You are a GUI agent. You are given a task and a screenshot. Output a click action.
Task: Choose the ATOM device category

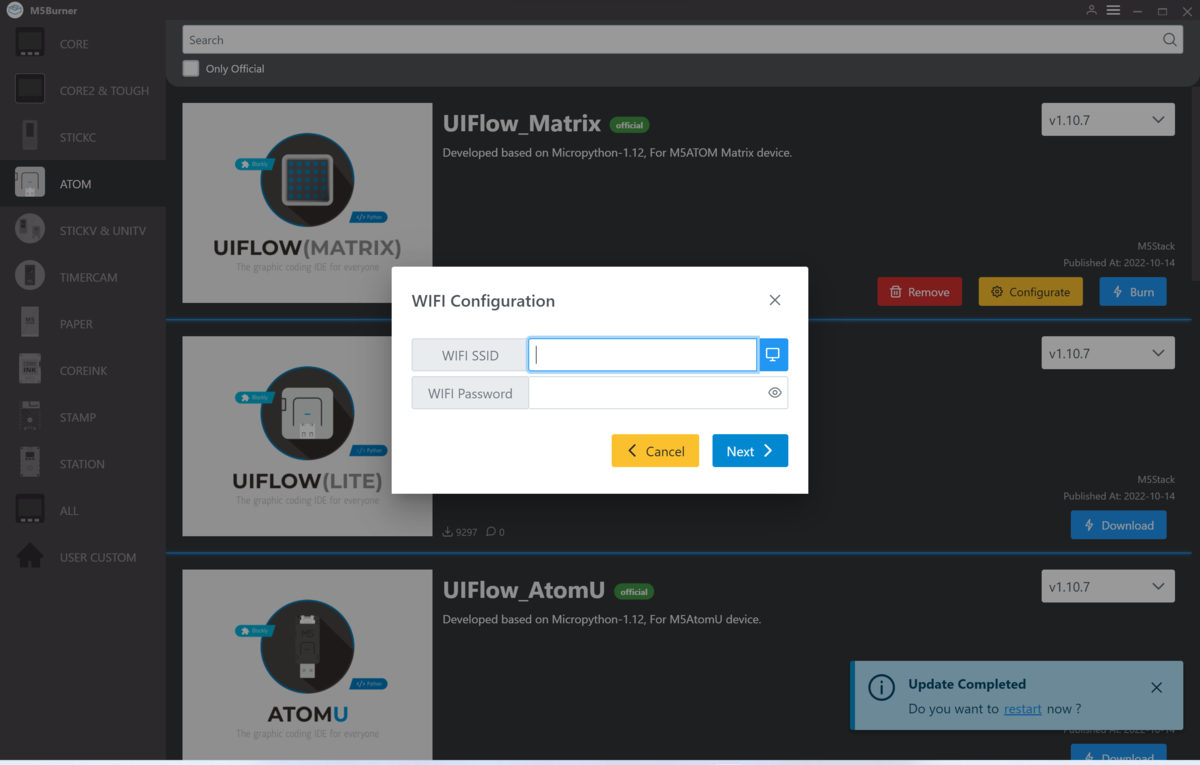pyautogui.click(x=83, y=184)
